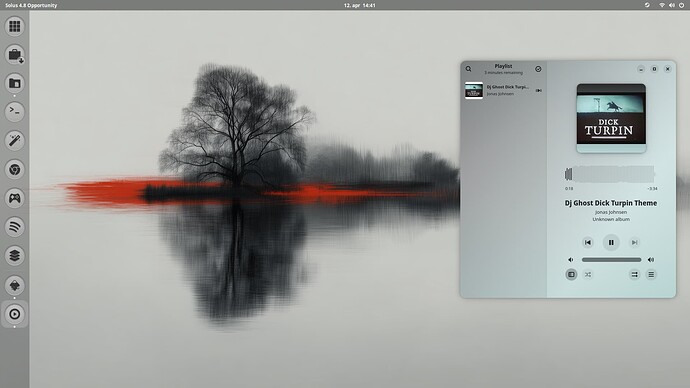The height and width of the screenshot is (388, 690).
Task: Click the artist name Jonas Johnsen under the title
Action: [611, 212]
